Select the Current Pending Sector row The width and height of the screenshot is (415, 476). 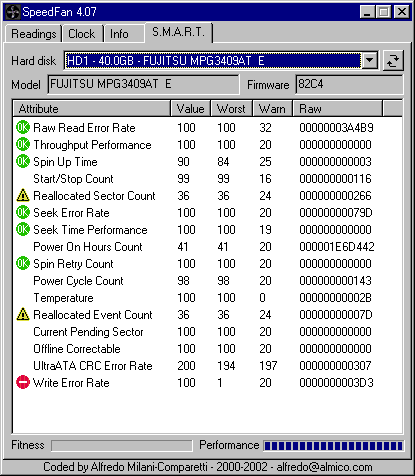click(x=207, y=332)
